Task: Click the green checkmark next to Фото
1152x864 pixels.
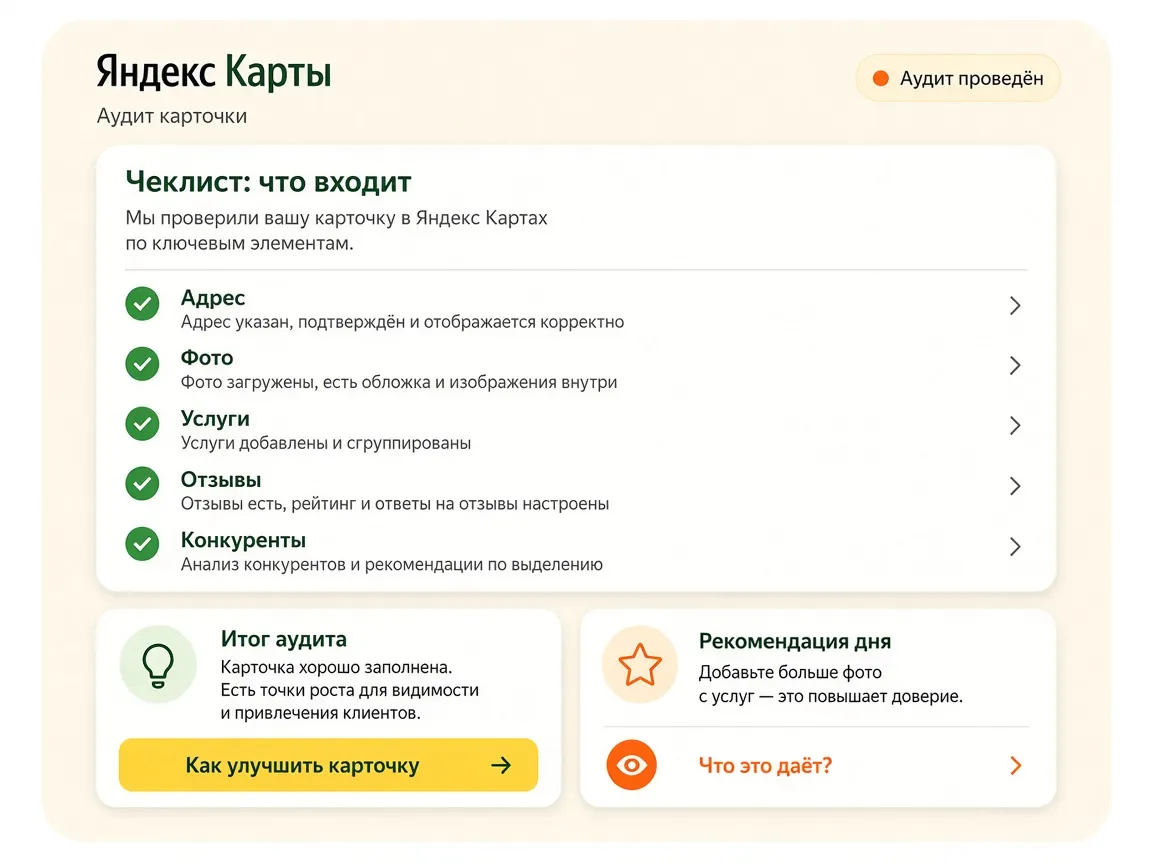Action: click(x=142, y=364)
